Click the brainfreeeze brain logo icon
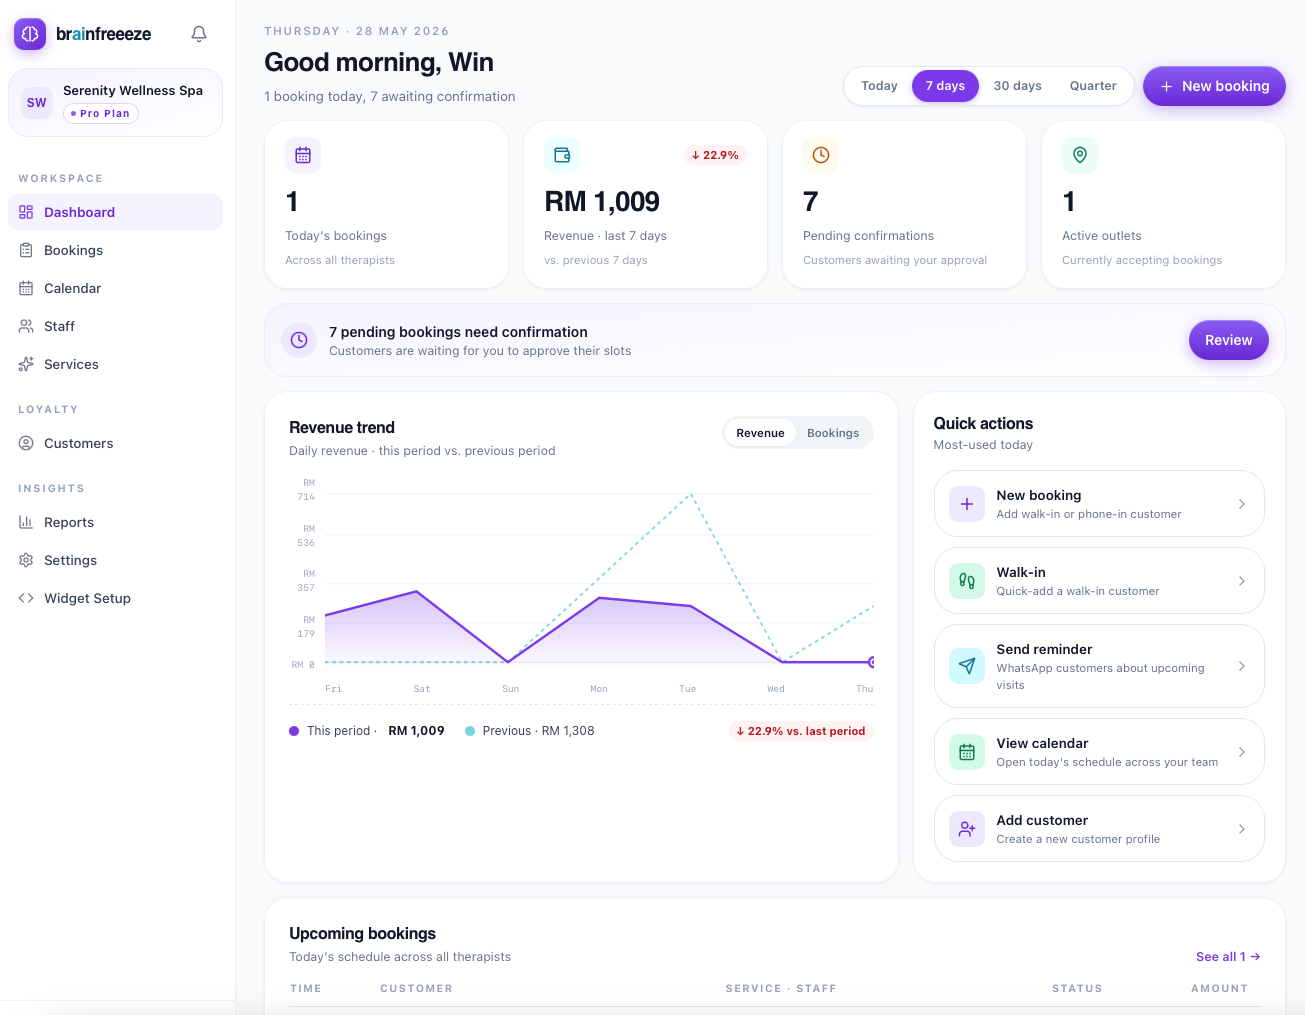Viewport: 1305px width, 1015px height. coord(30,34)
